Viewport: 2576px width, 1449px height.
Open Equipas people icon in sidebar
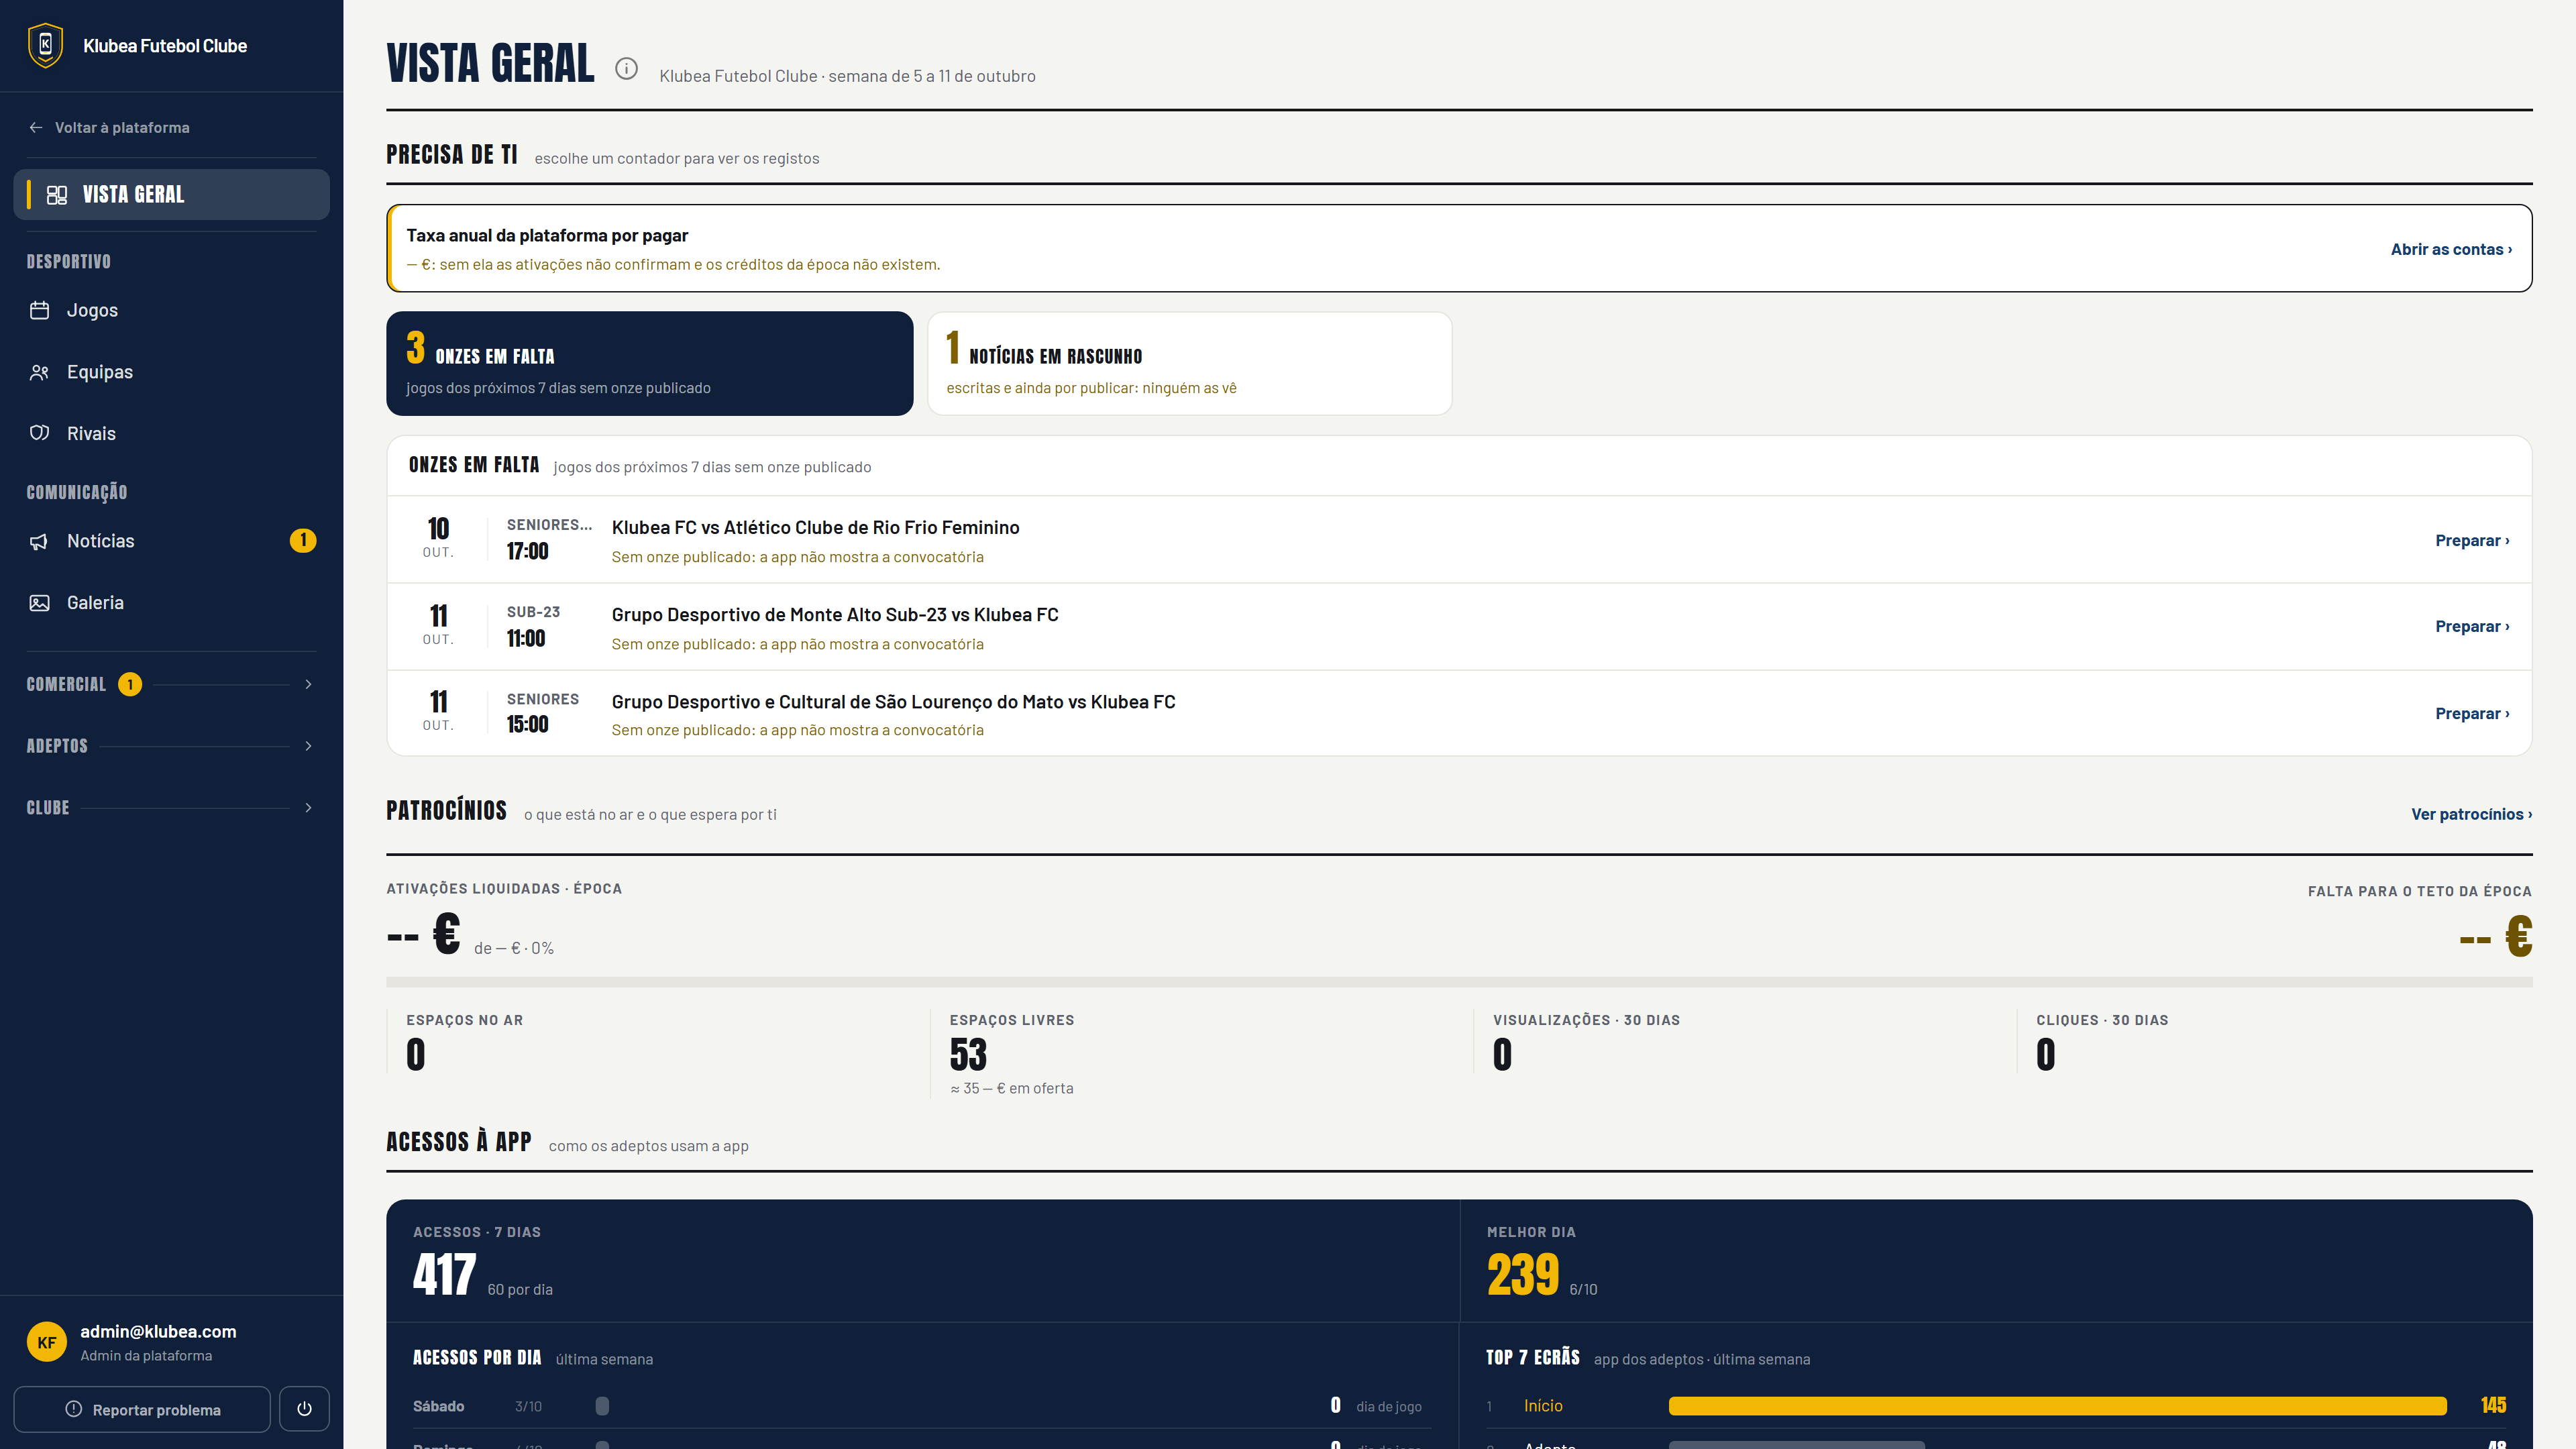coord(40,372)
